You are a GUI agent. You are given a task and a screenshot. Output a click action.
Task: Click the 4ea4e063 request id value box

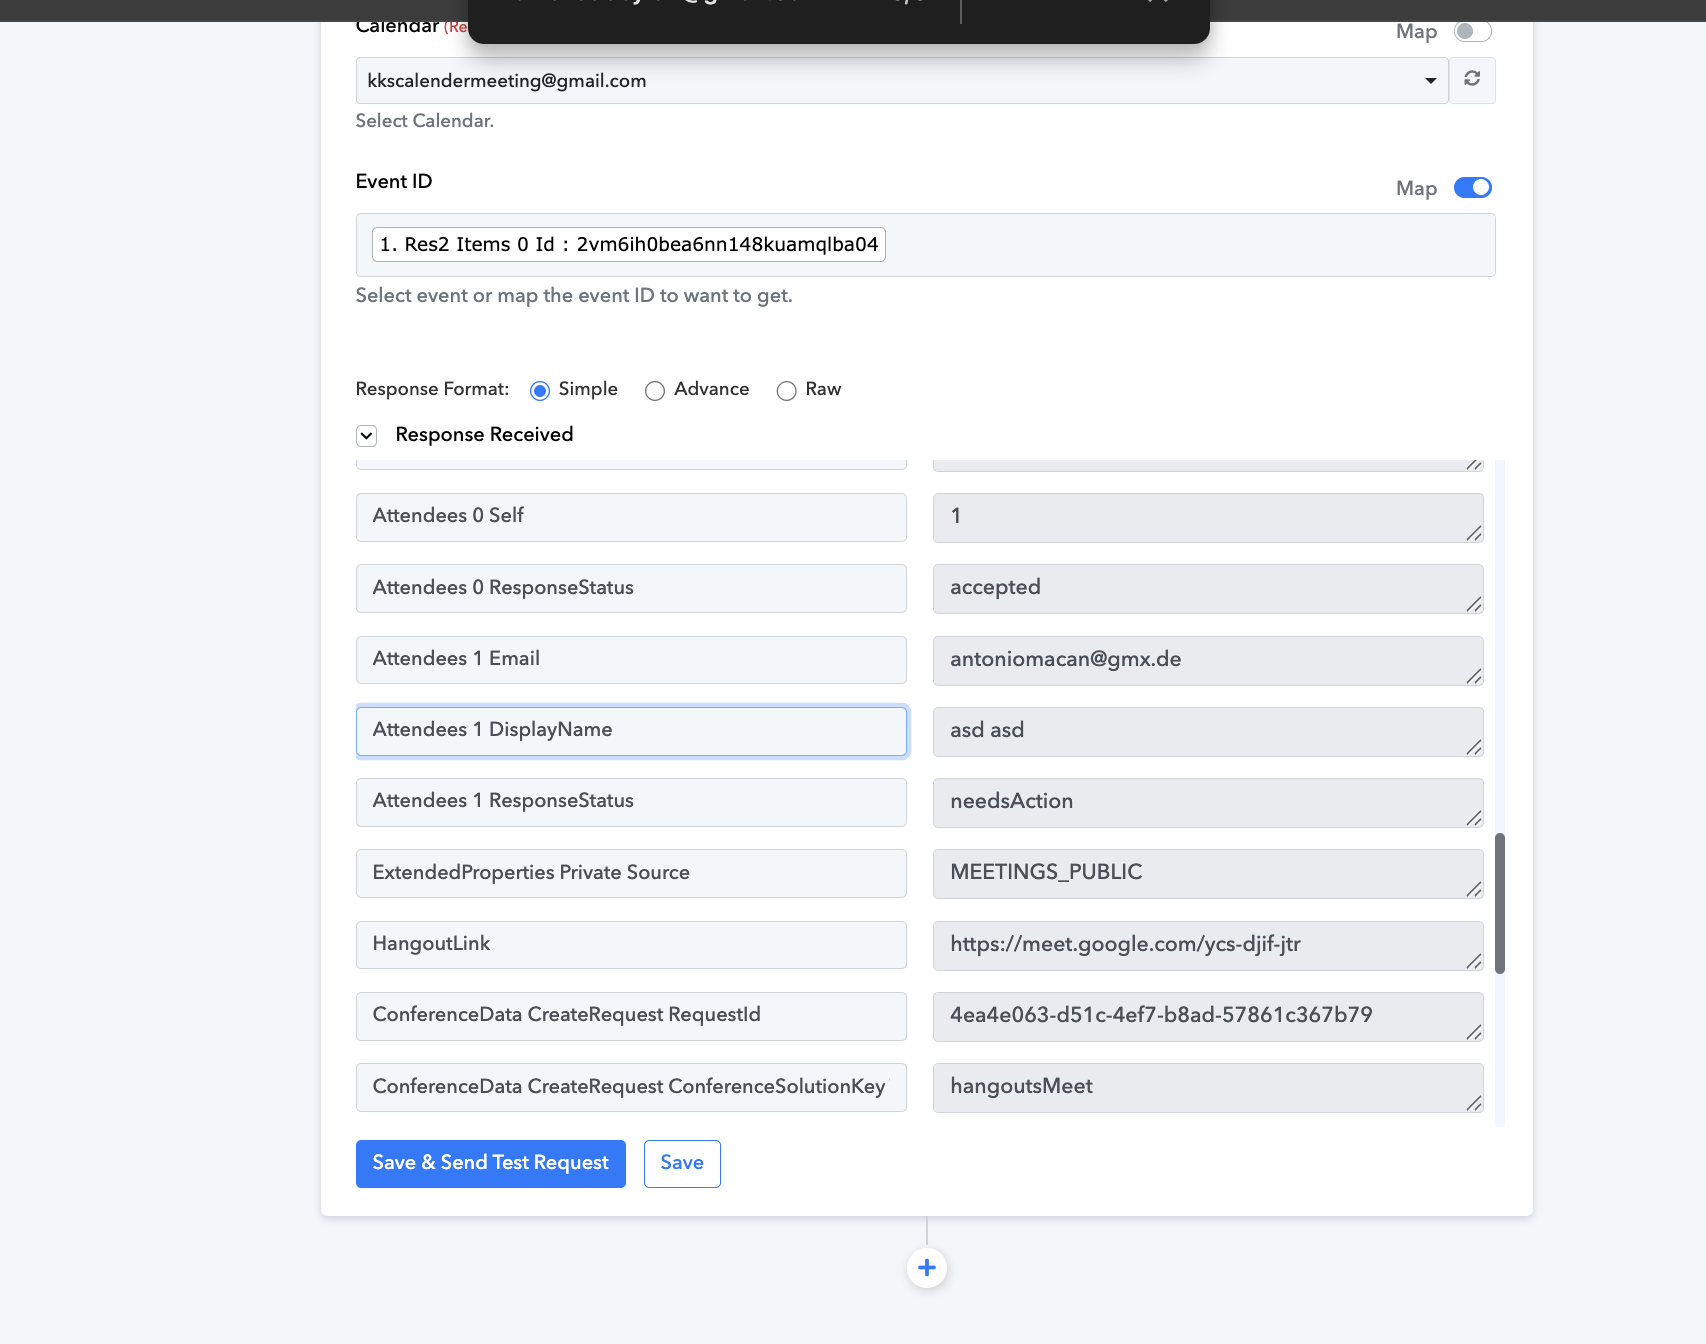coord(1208,1017)
